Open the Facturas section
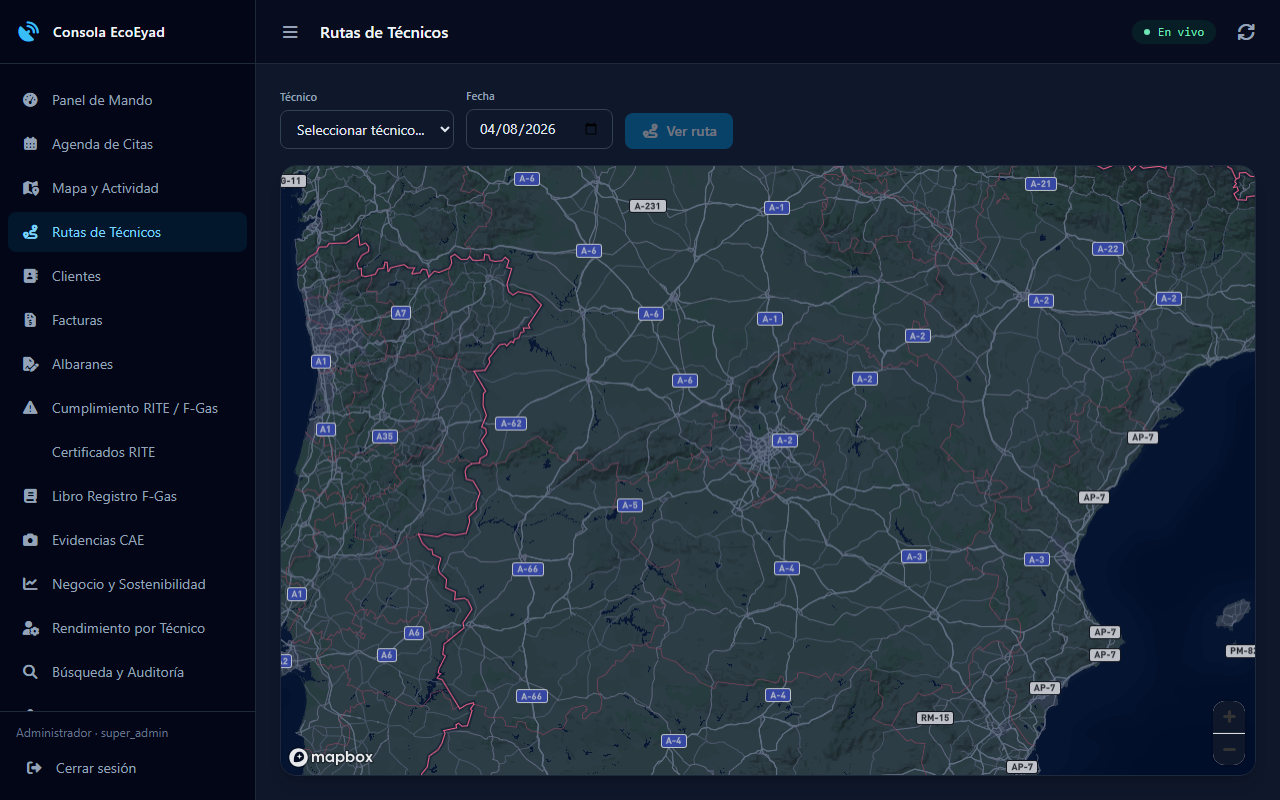 pyautogui.click(x=127, y=320)
